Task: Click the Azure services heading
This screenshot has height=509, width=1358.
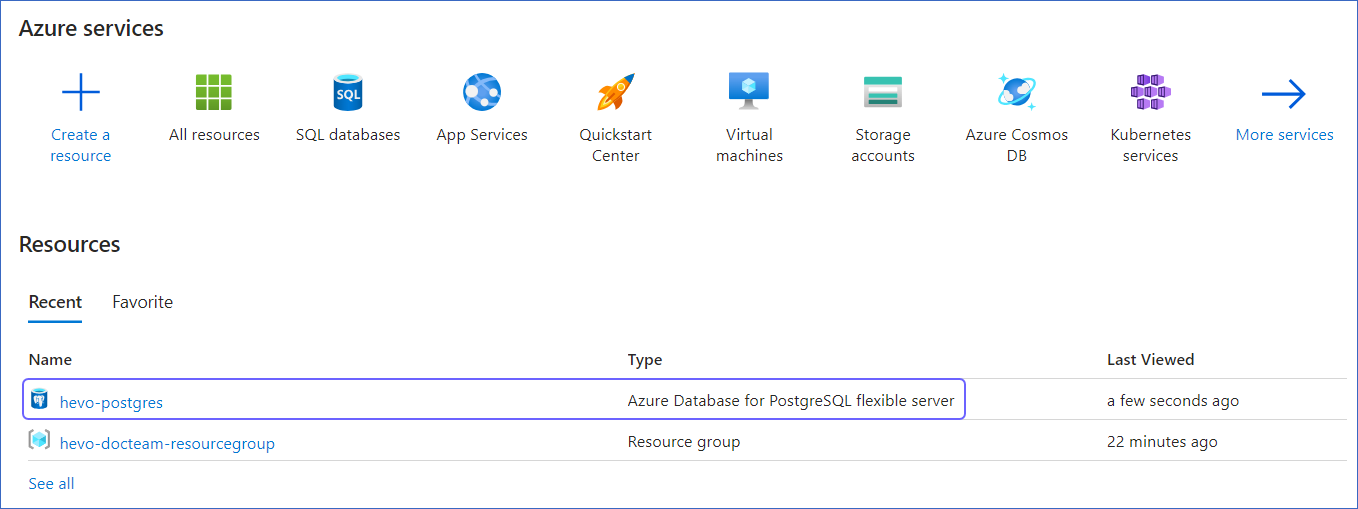Action: click(91, 29)
